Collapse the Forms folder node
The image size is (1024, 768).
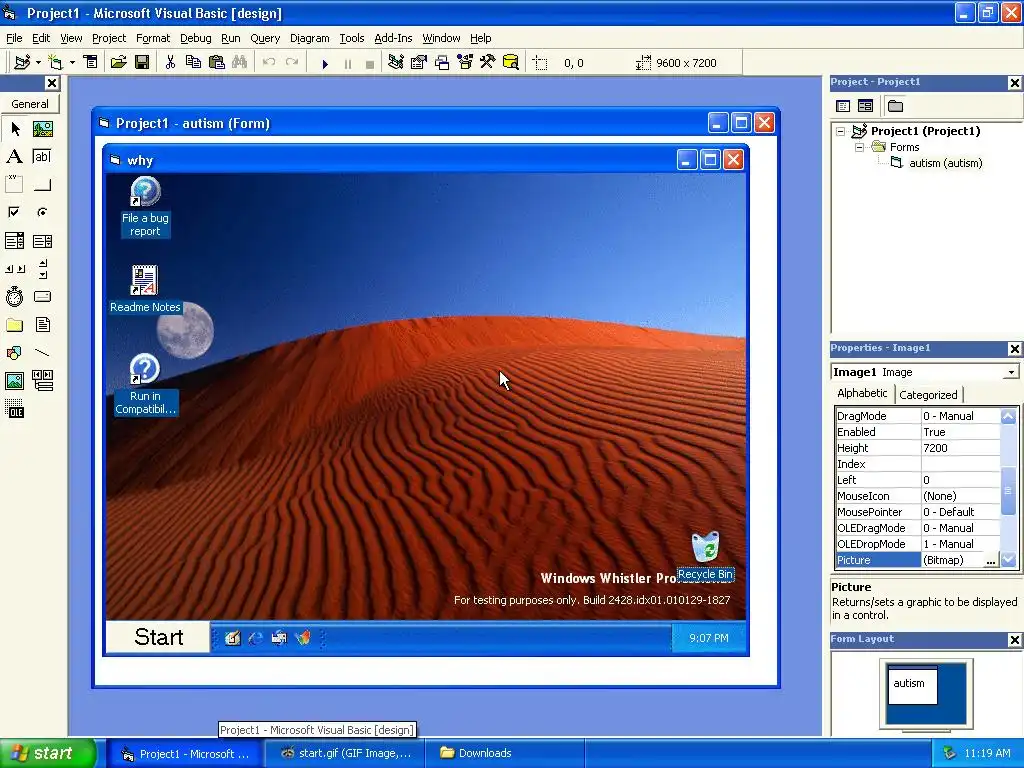point(859,148)
